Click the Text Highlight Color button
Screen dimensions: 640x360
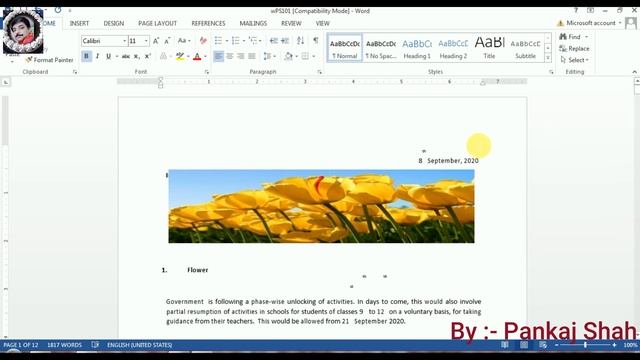click(180, 56)
